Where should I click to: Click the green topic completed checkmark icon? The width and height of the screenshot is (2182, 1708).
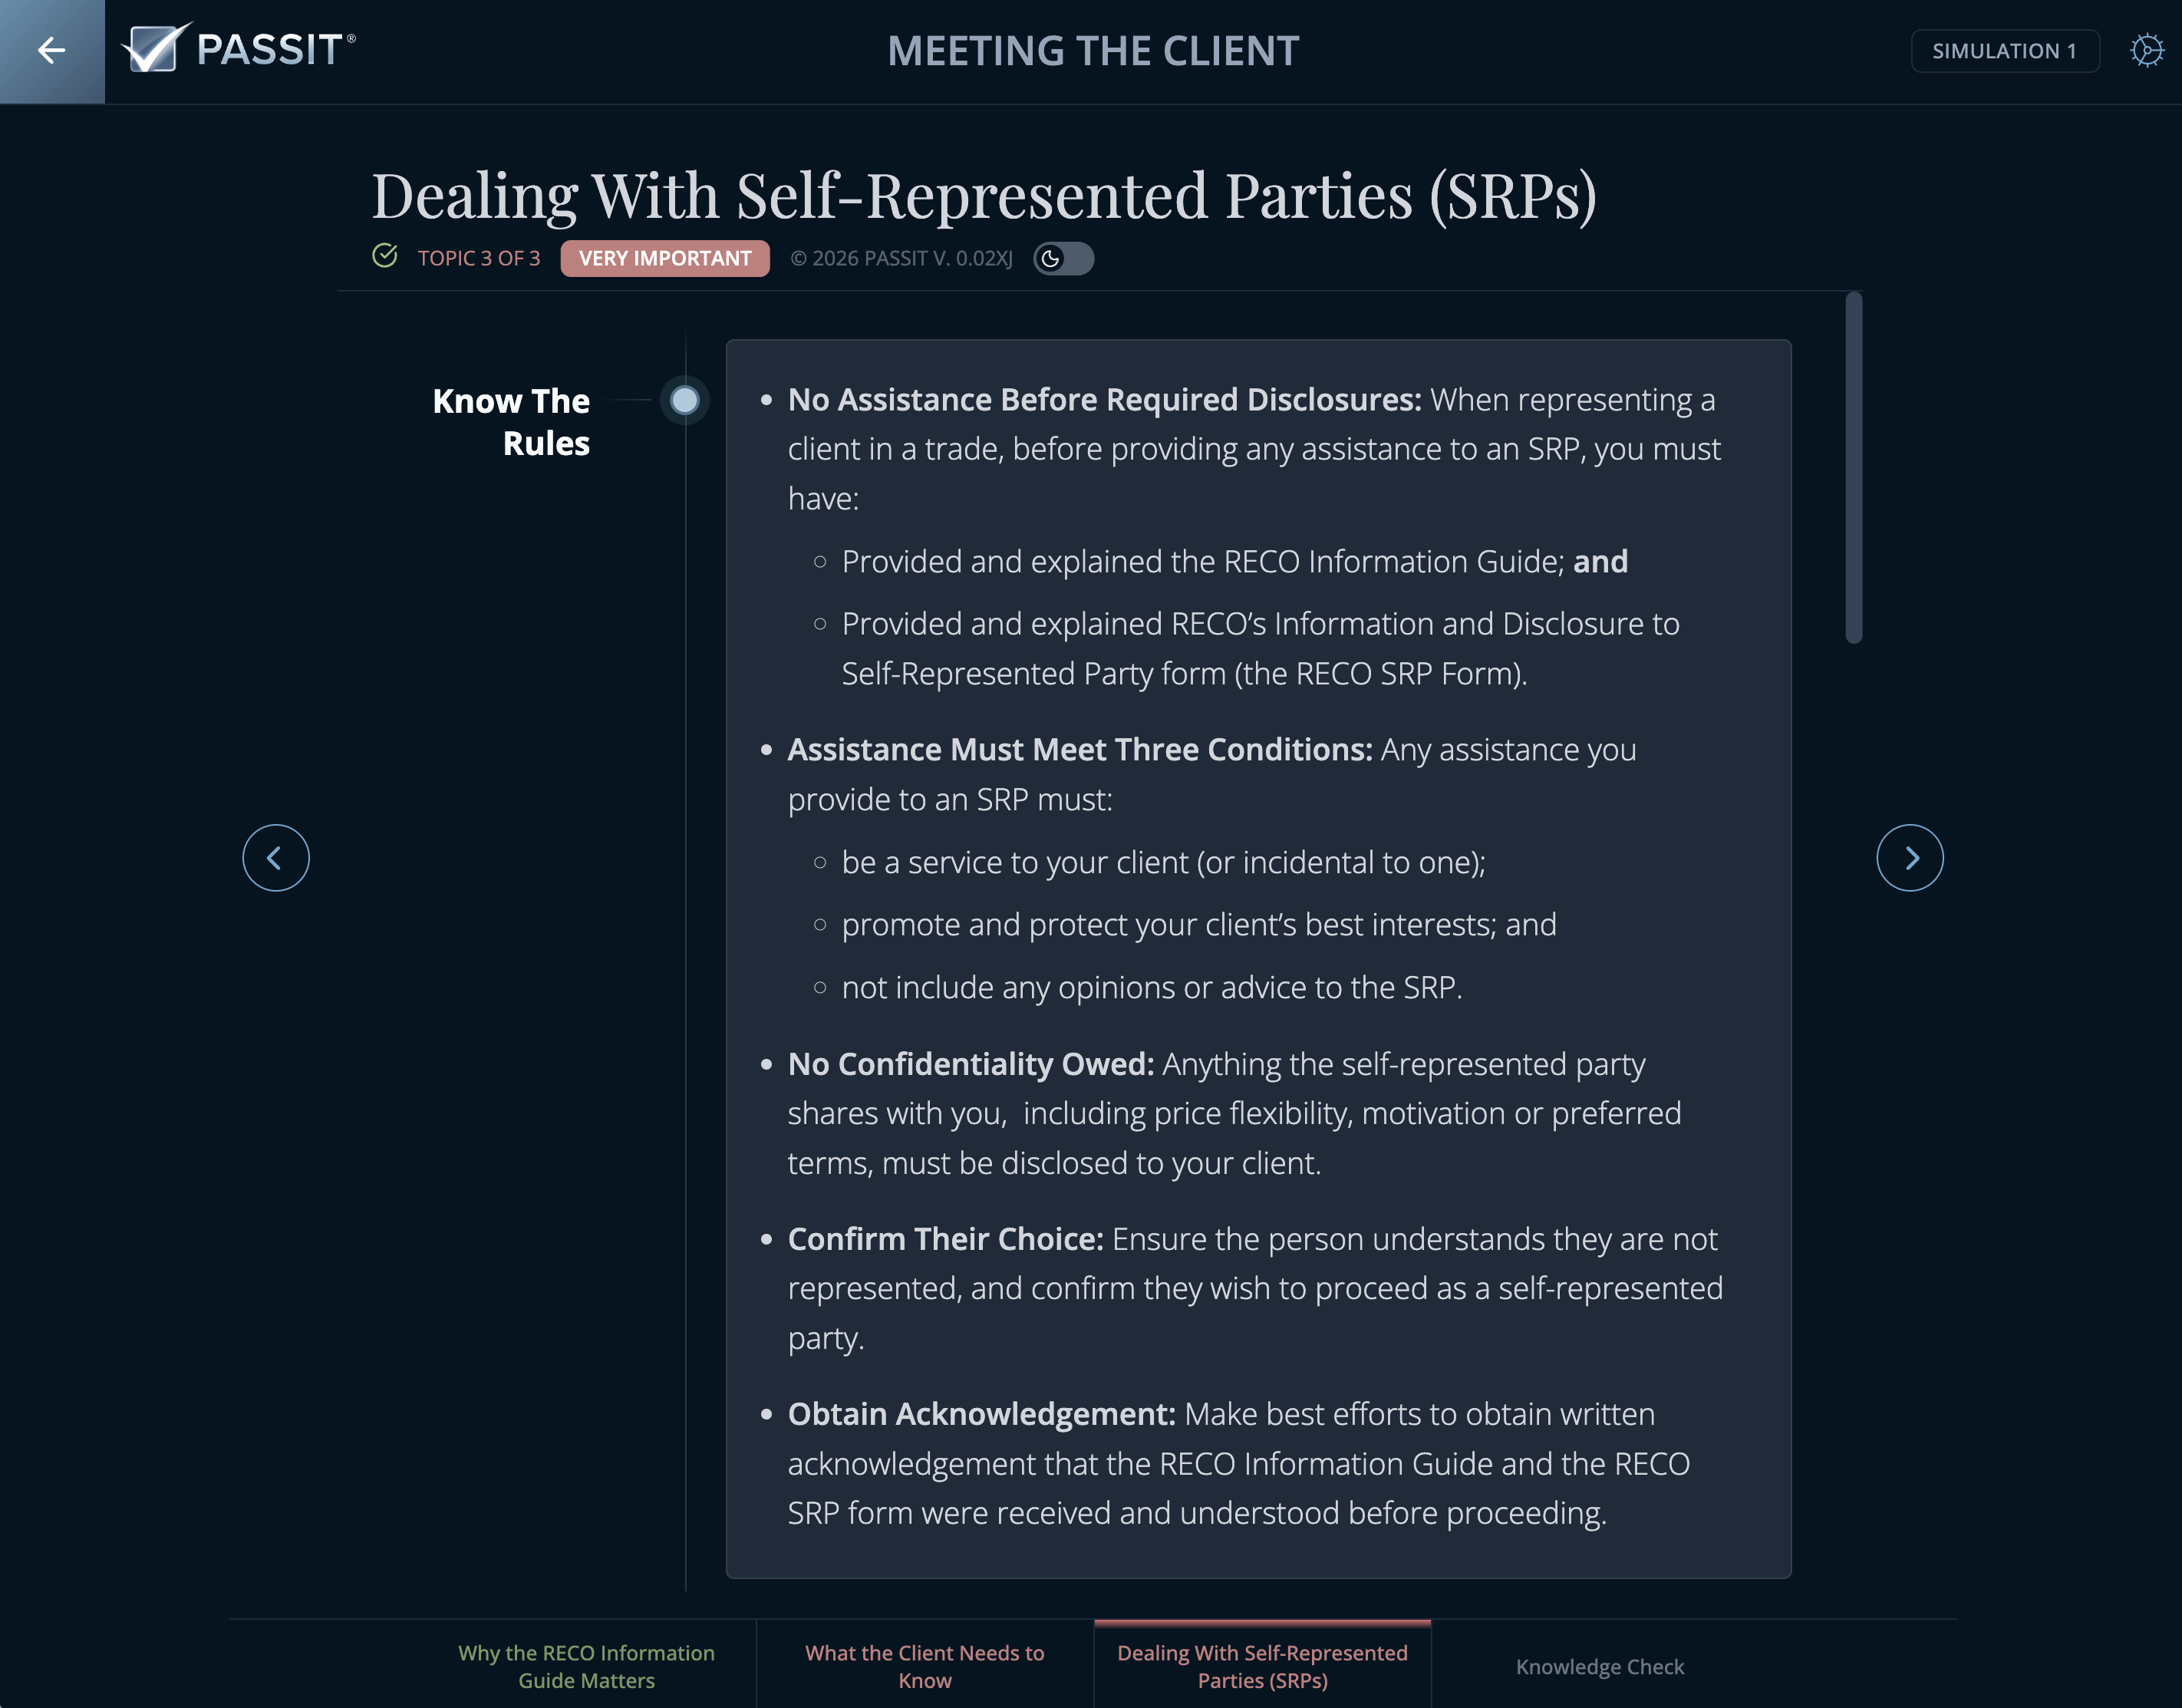point(385,257)
